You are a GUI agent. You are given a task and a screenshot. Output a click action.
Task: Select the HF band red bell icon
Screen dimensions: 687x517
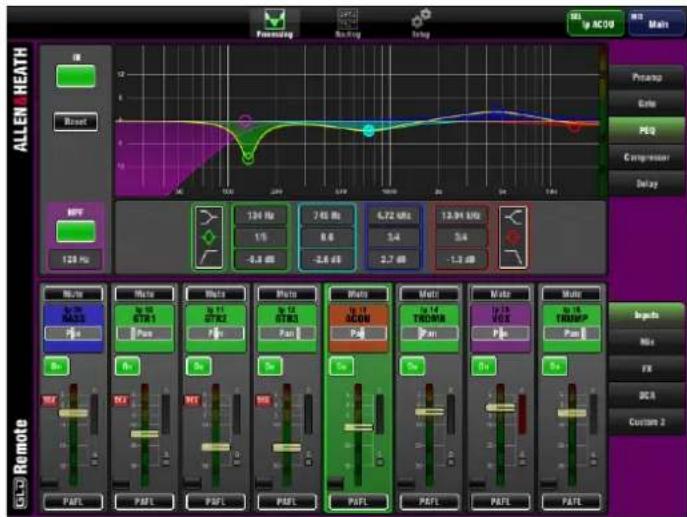(x=513, y=237)
